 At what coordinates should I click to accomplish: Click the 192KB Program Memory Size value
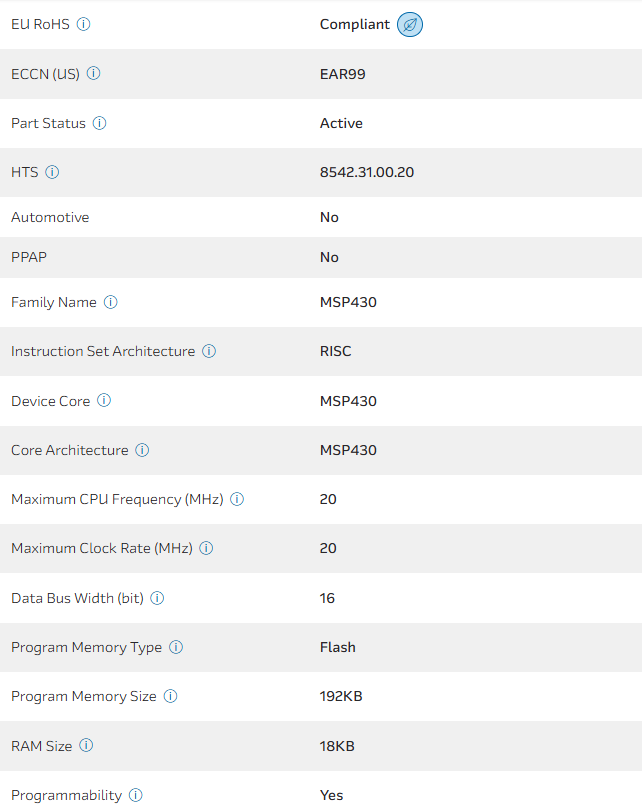click(341, 696)
